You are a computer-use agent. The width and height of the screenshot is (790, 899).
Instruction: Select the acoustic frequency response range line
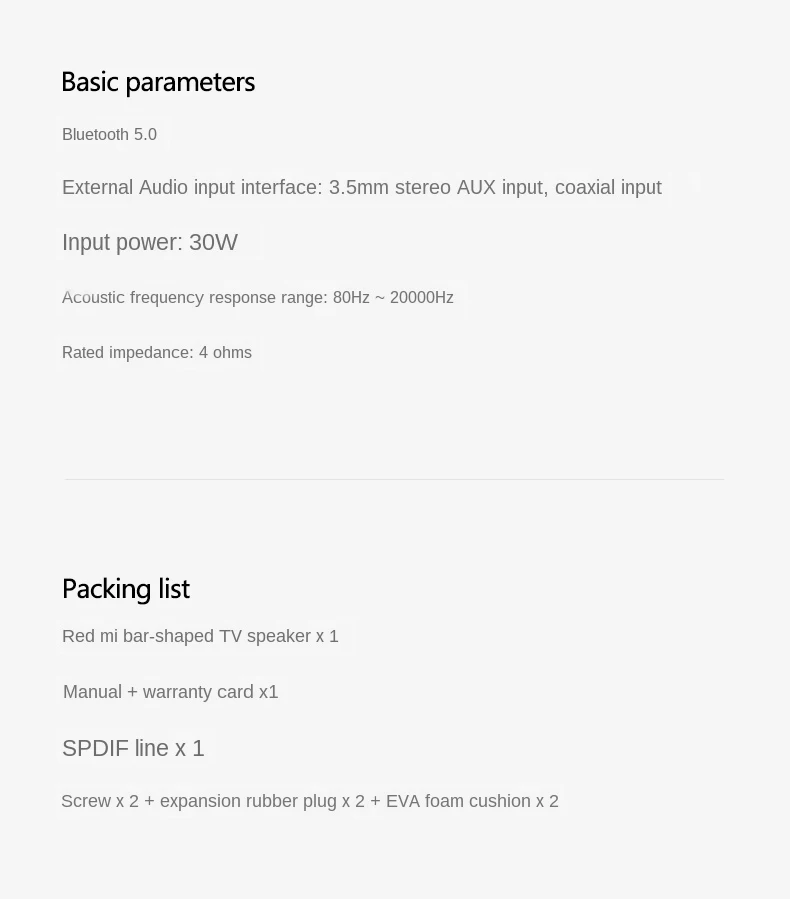[x=257, y=298]
